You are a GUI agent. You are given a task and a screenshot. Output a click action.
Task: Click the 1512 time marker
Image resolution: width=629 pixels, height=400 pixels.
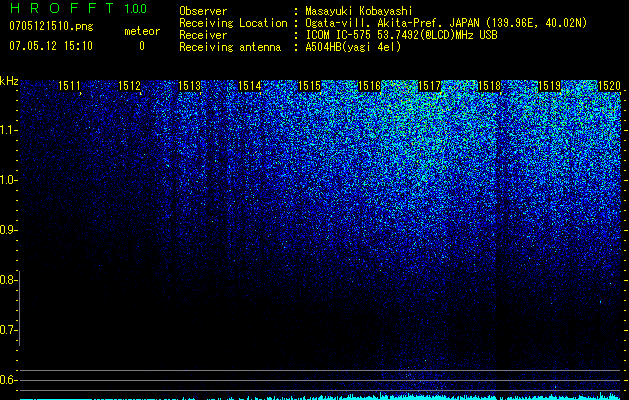(130, 86)
